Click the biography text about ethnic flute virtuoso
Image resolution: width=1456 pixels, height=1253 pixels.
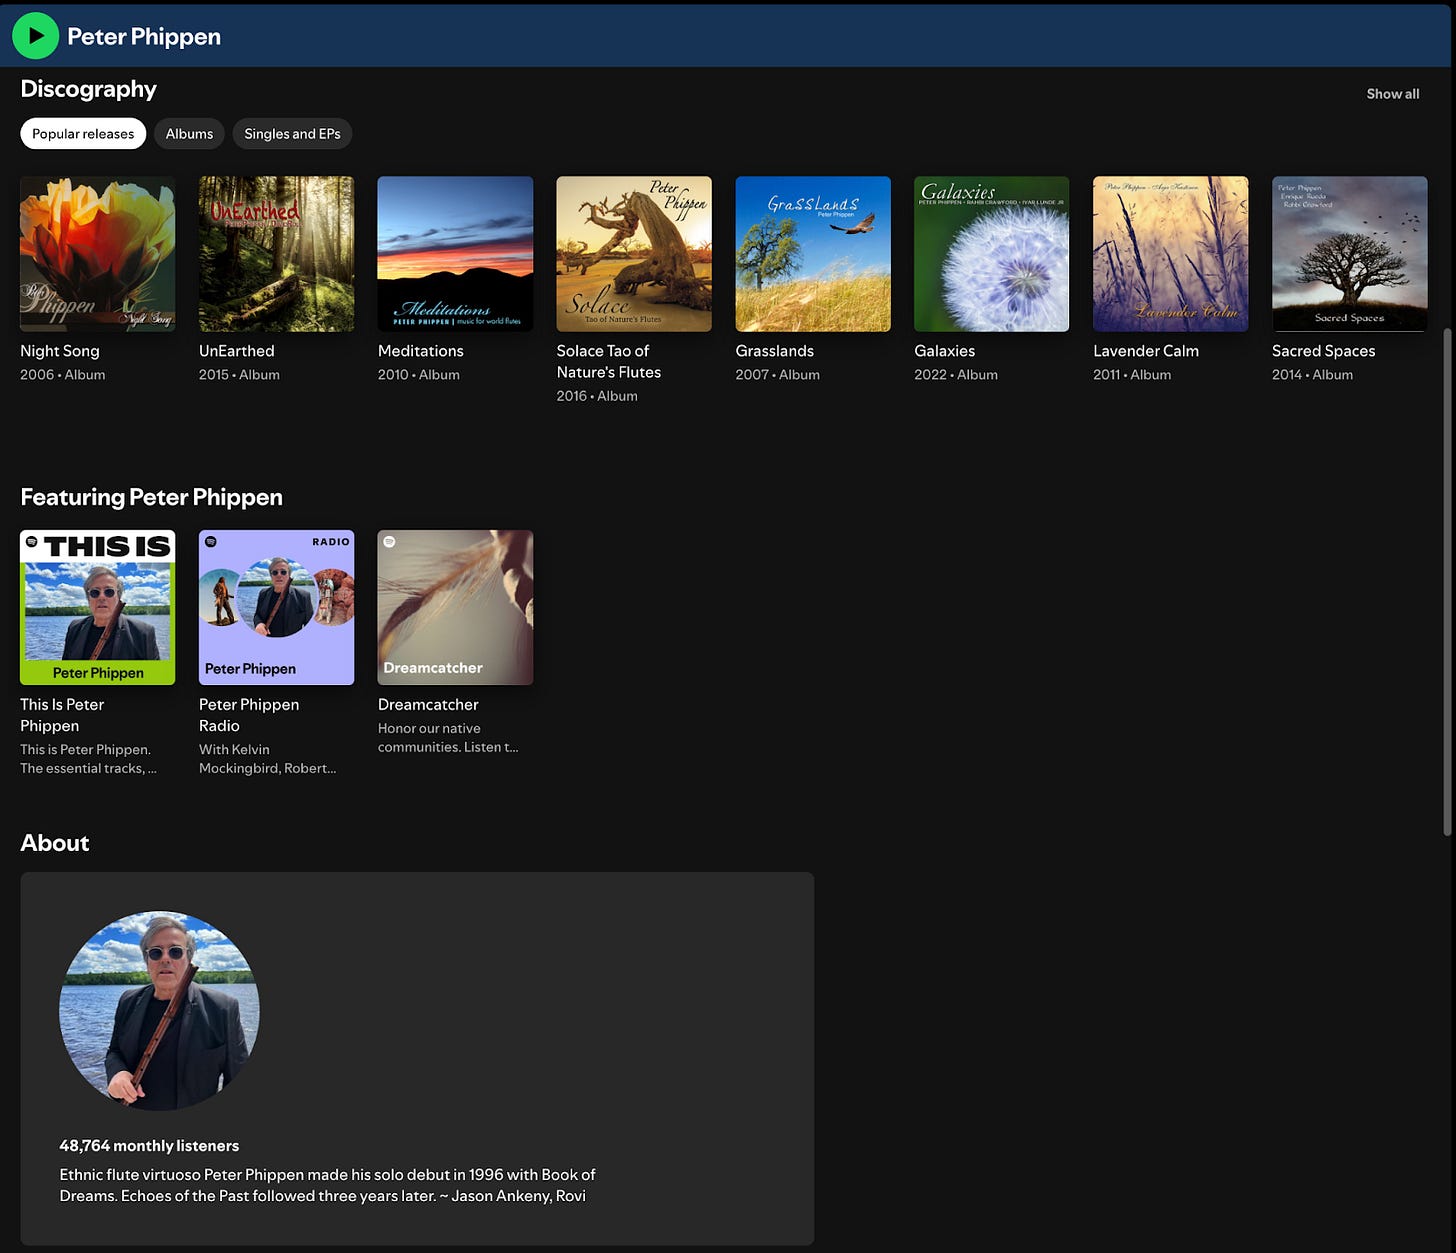click(x=327, y=1185)
